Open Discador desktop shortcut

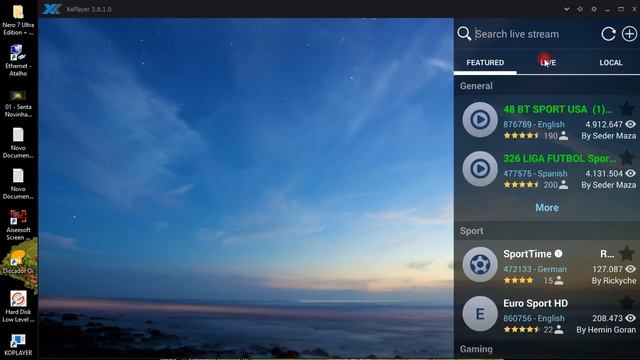click(x=18, y=263)
